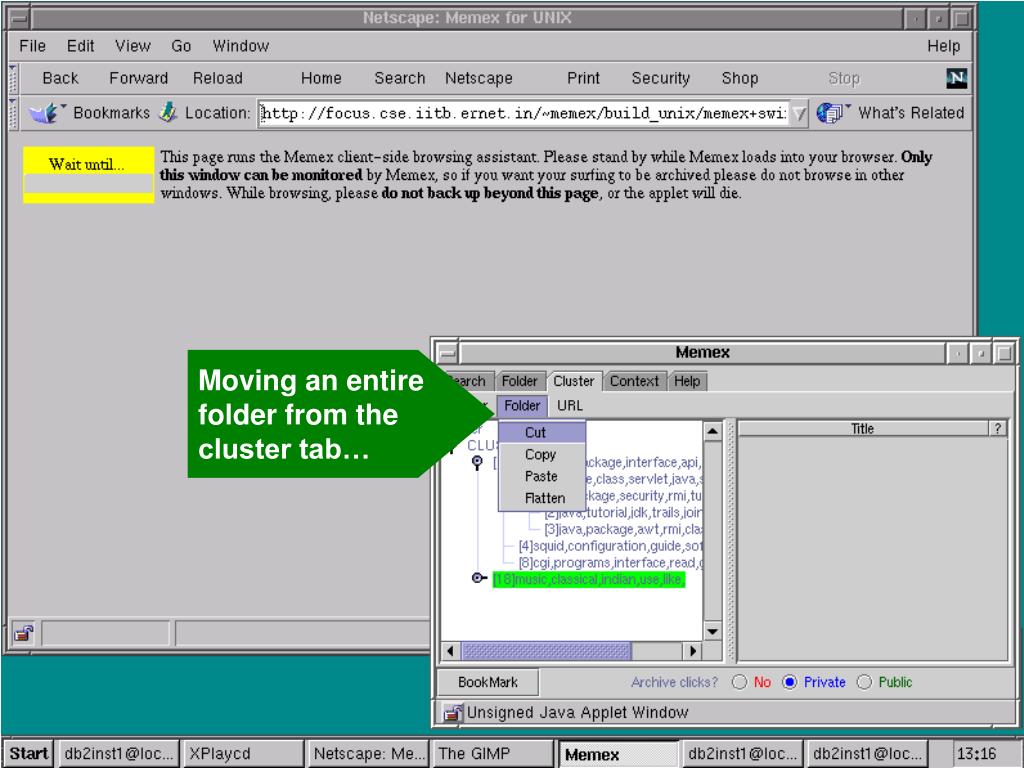The image size is (1024, 768).
Task: Click the What's Related label
Action: [x=911, y=113]
